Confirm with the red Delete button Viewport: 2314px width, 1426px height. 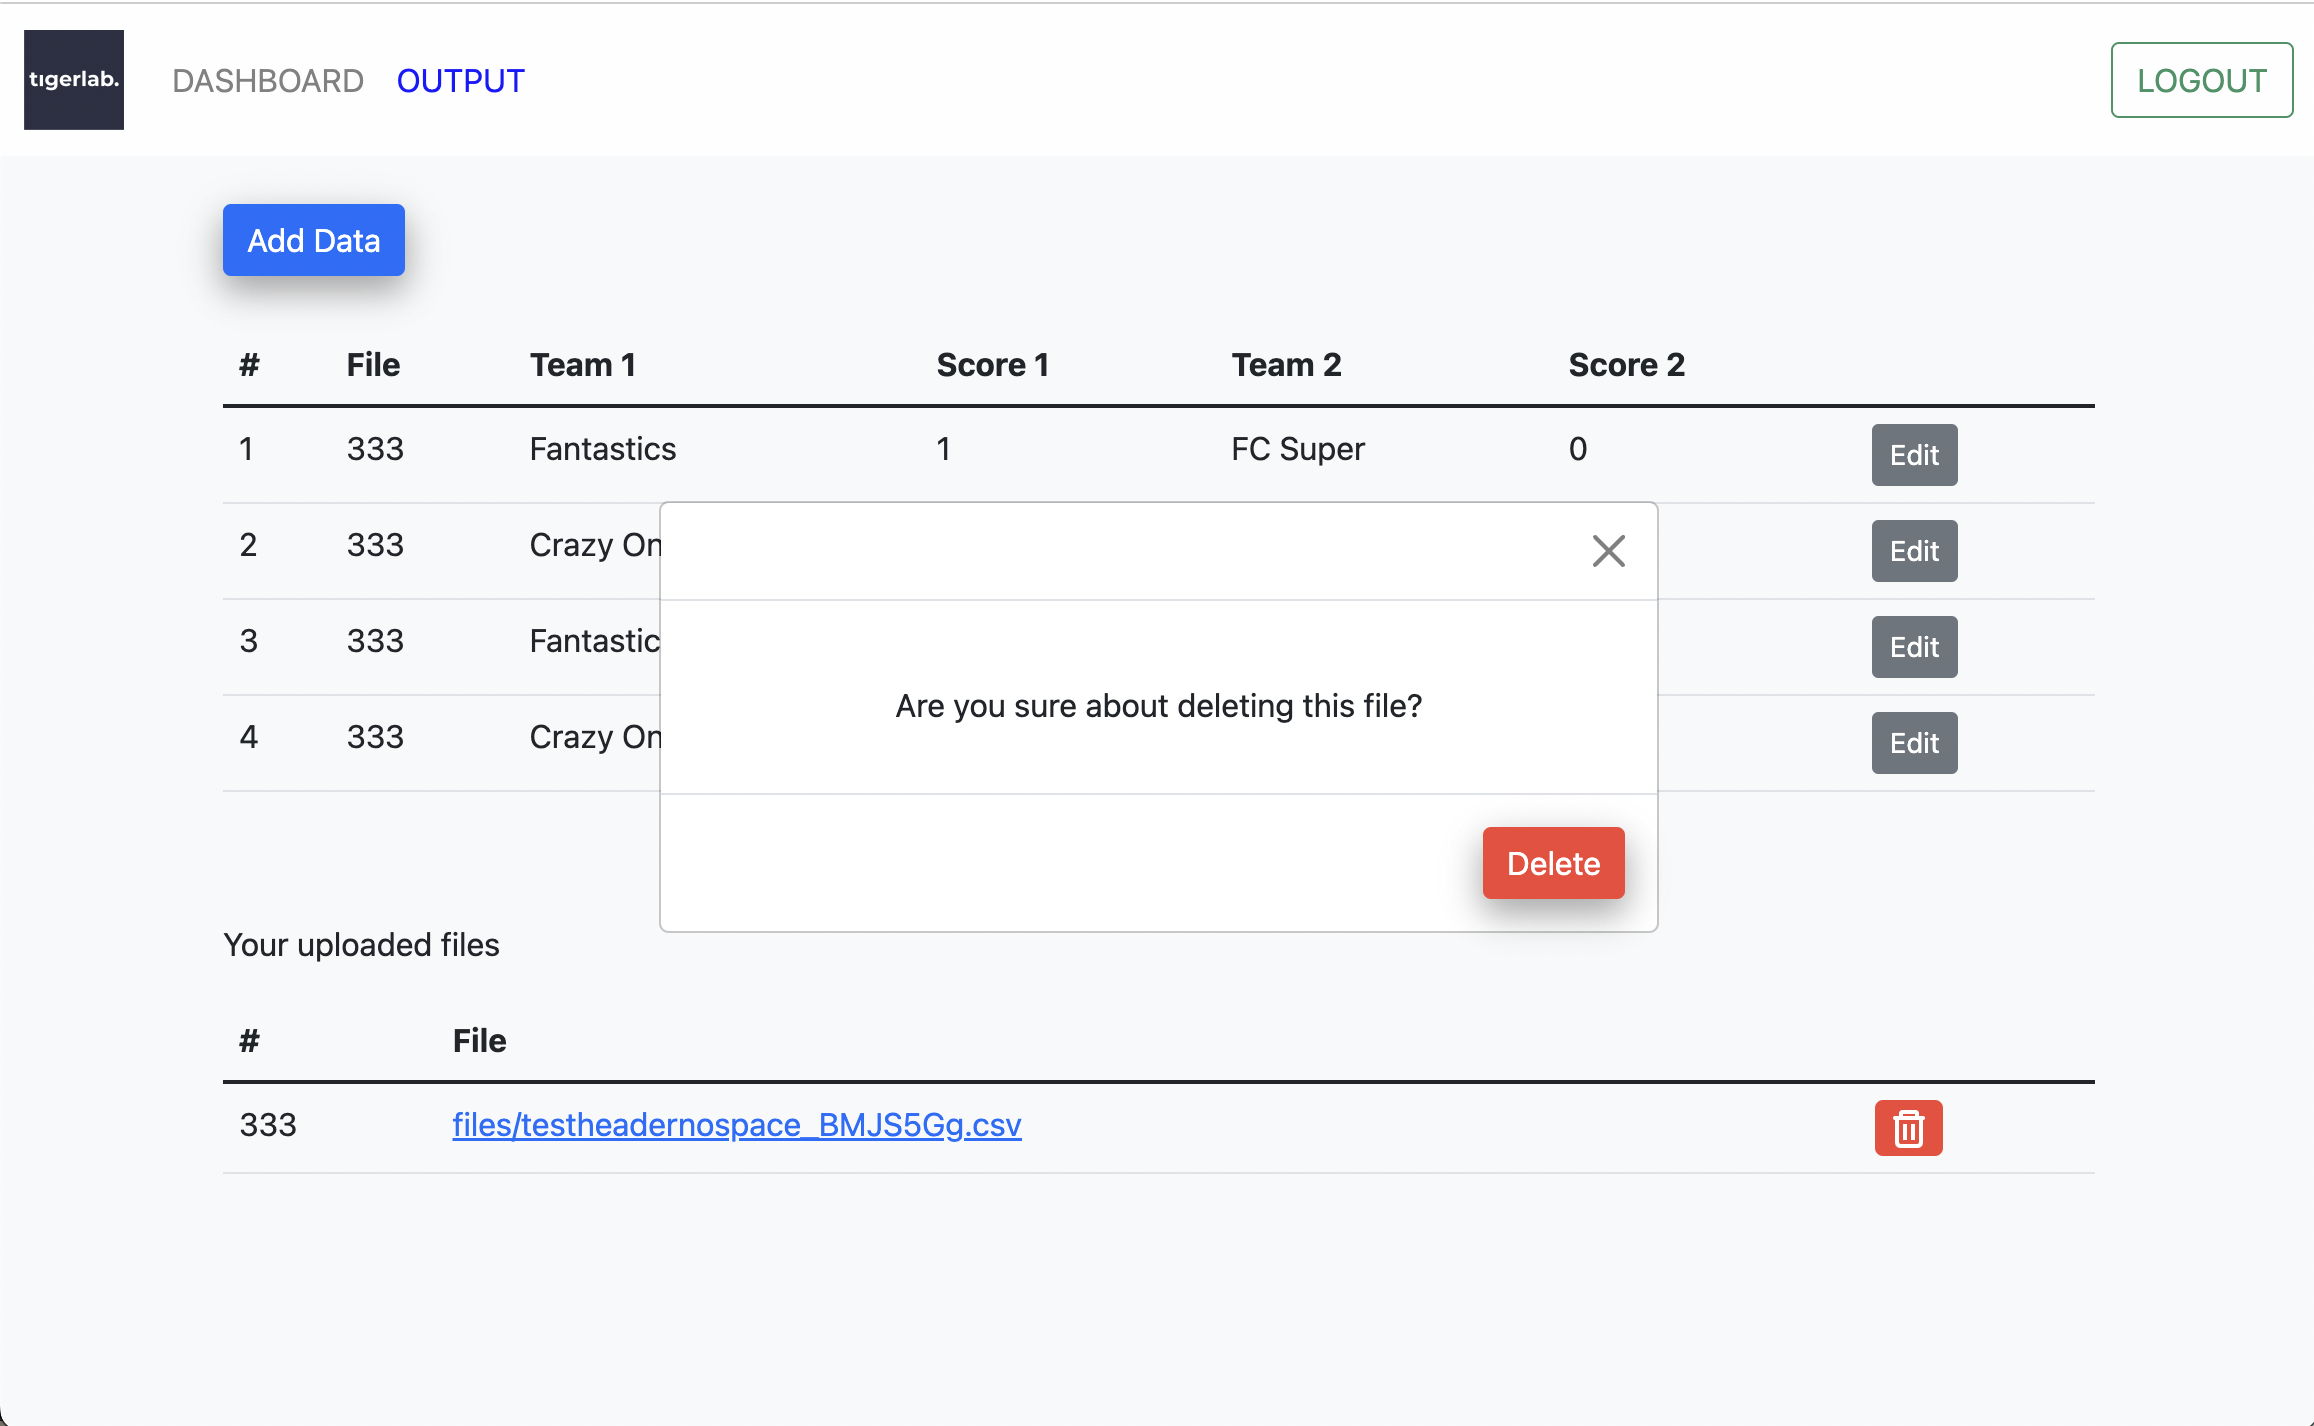1553,863
